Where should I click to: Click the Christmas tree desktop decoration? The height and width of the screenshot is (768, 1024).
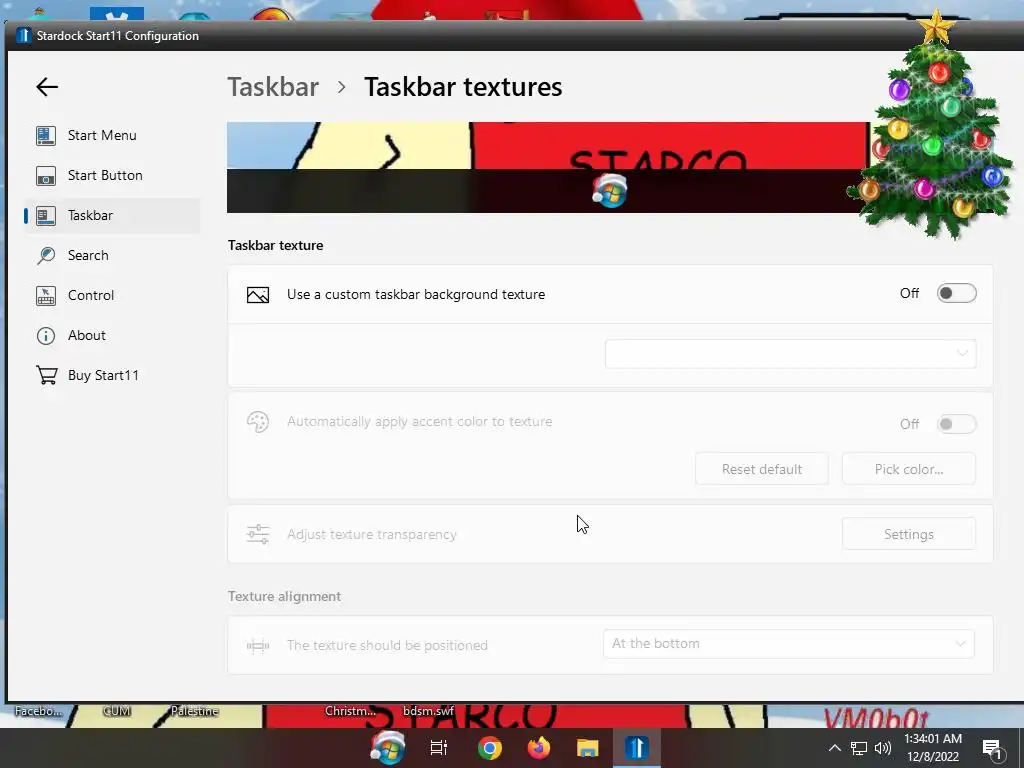pyautogui.click(x=931, y=124)
